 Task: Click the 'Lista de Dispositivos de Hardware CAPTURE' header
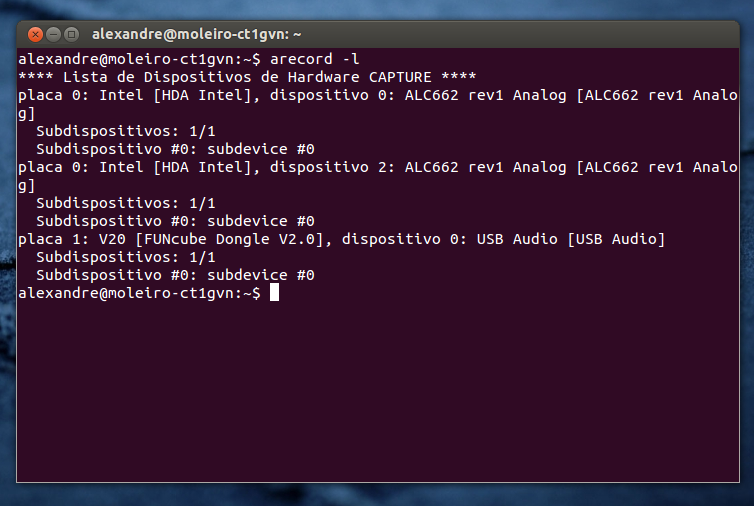tap(247, 77)
